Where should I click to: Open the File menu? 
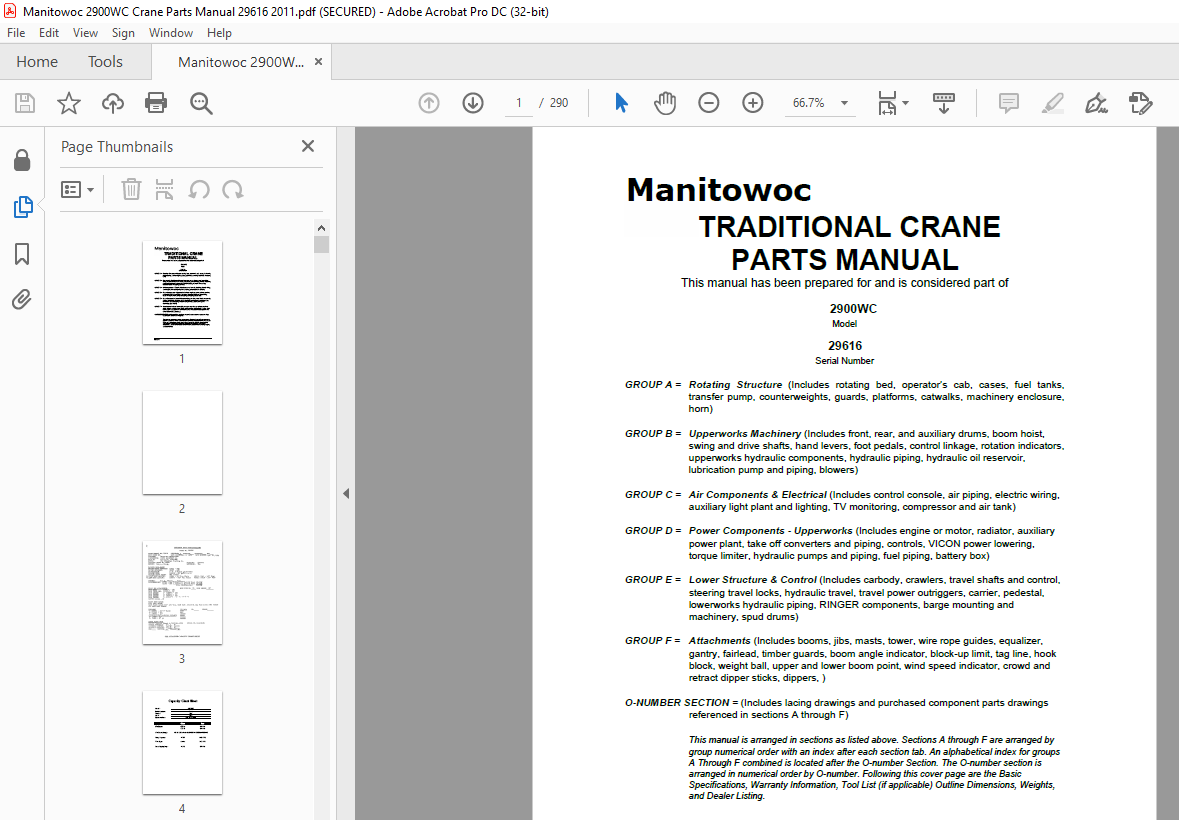pyautogui.click(x=16, y=32)
